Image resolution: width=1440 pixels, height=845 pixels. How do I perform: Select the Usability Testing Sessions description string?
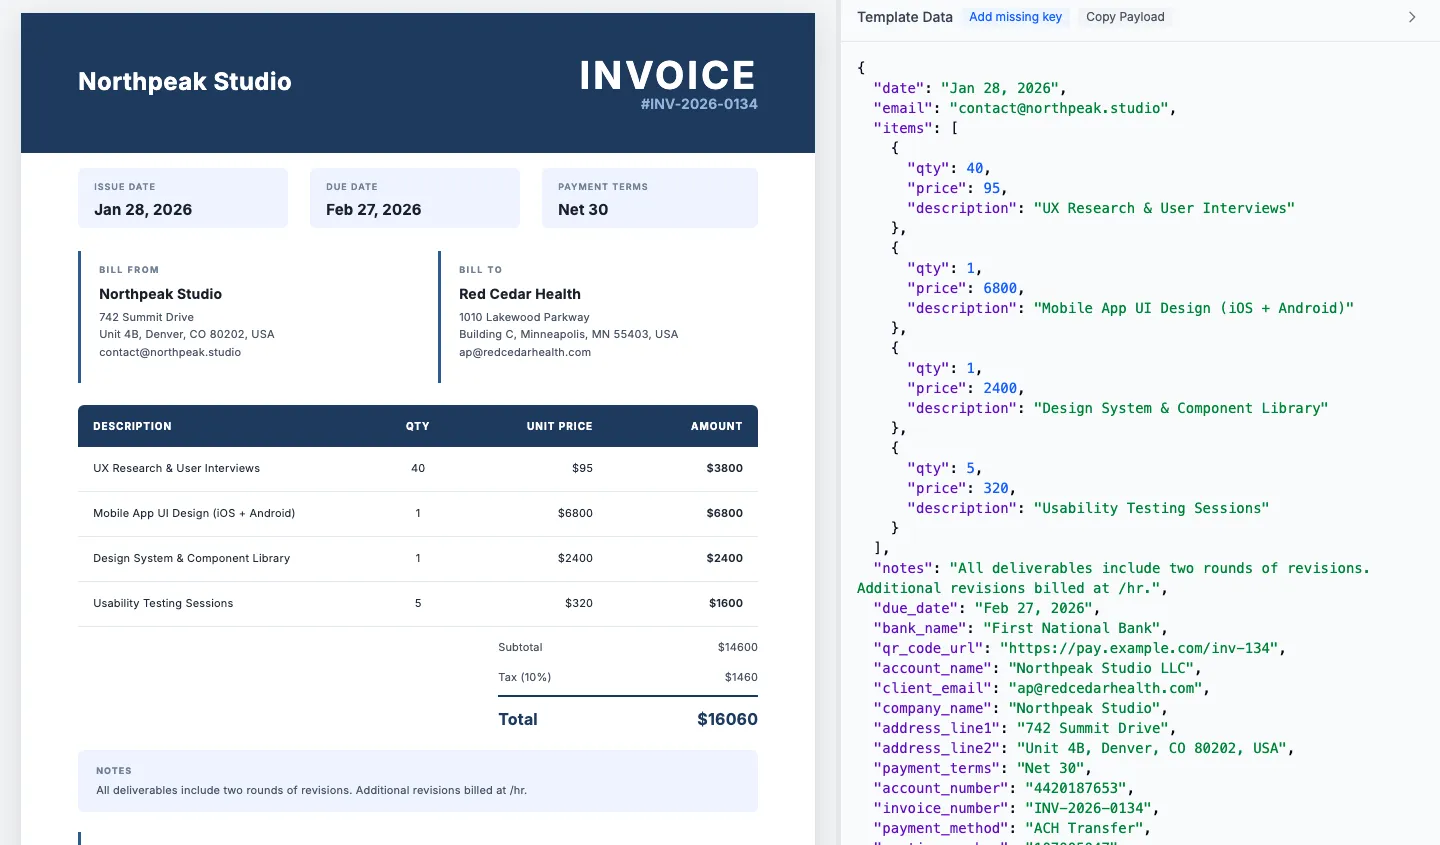(x=1153, y=508)
